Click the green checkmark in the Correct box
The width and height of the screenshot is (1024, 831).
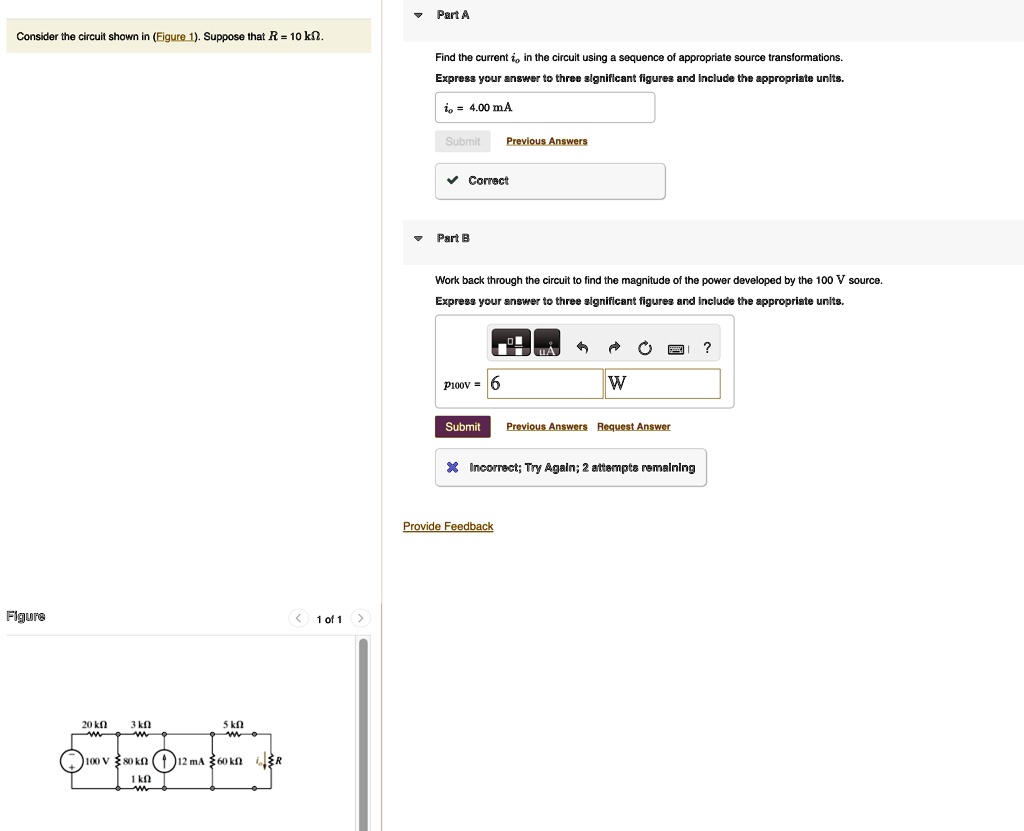[x=455, y=181]
